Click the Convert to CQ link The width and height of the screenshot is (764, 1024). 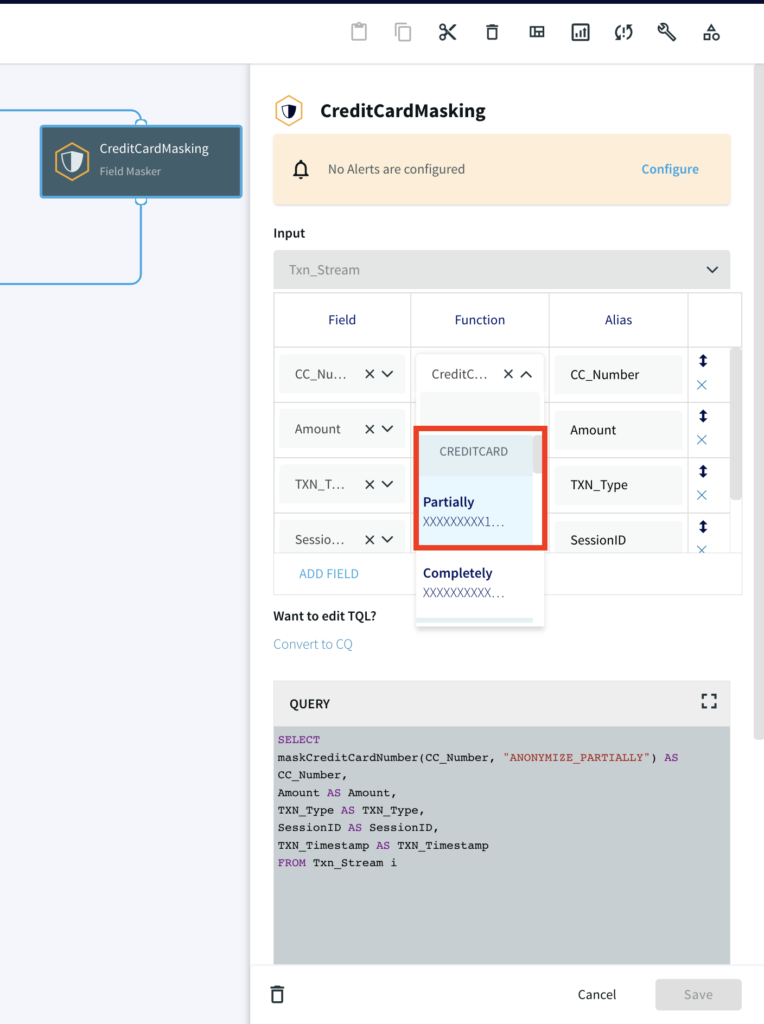tap(313, 644)
